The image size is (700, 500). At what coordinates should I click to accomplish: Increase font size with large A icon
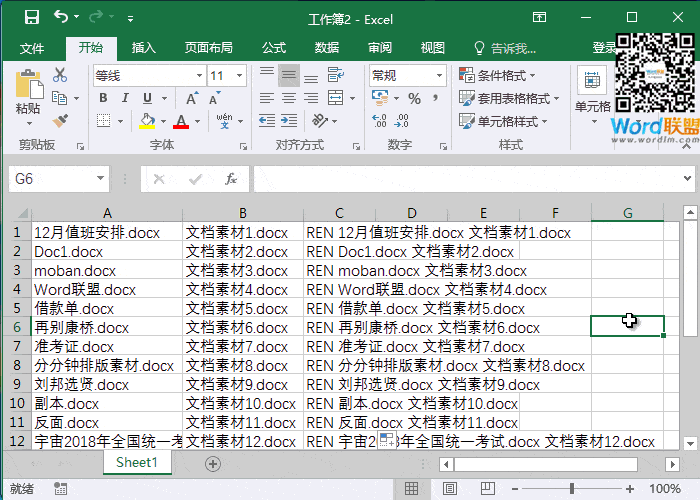click(192, 98)
